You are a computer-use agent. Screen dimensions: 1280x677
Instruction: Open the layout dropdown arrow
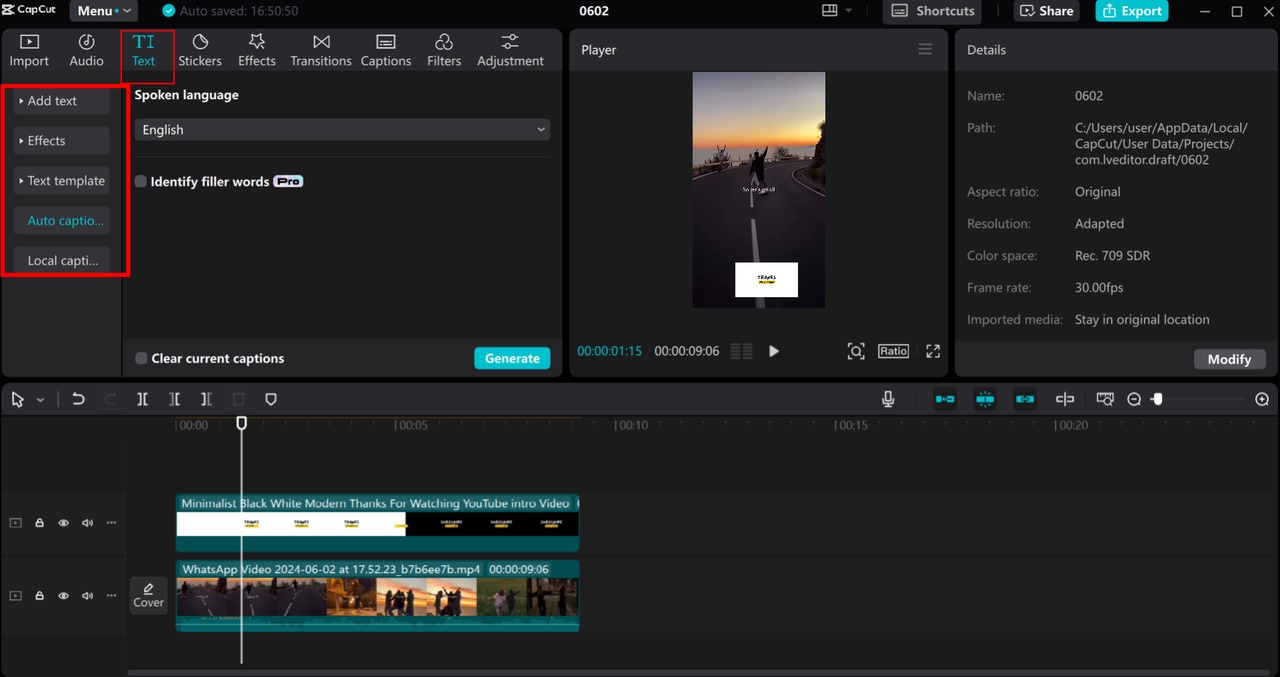849,11
